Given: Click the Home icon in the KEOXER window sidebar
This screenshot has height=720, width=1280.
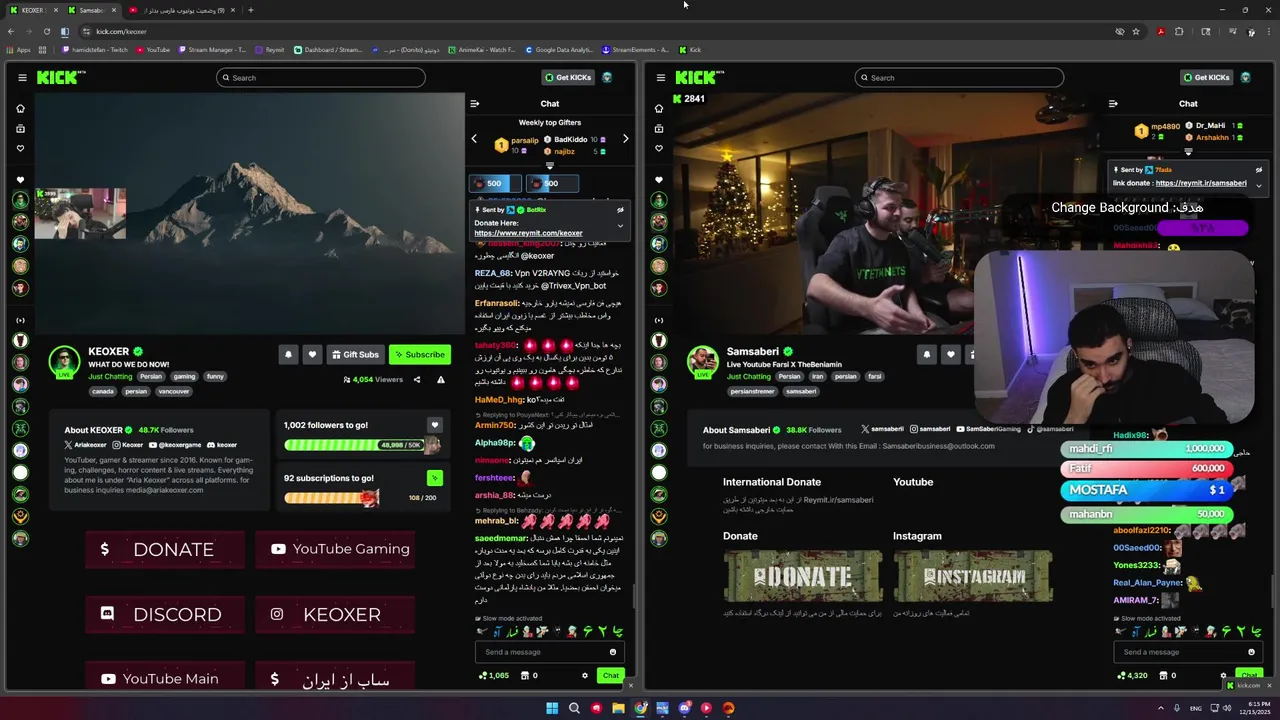Looking at the screenshot, I should 20,108.
